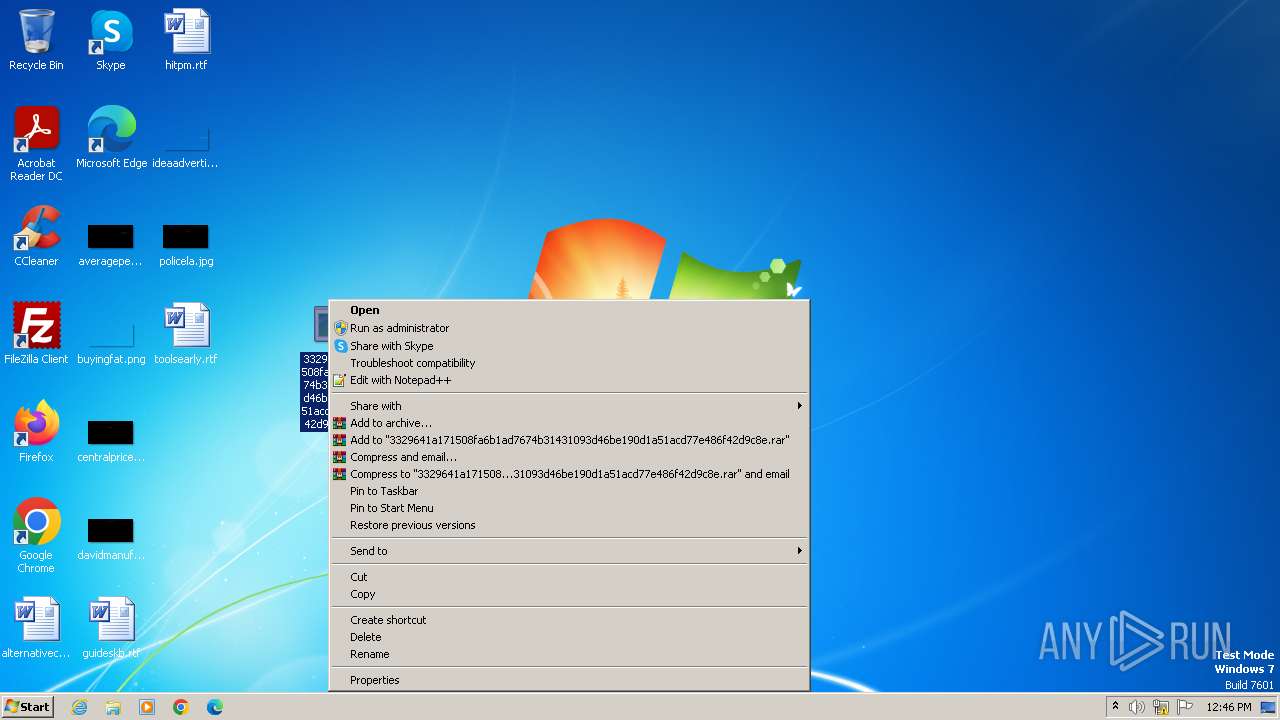This screenshot has width=1280, height=720.
Task: Select the guideskb.rtf document icon
Action: coord(111,628)
